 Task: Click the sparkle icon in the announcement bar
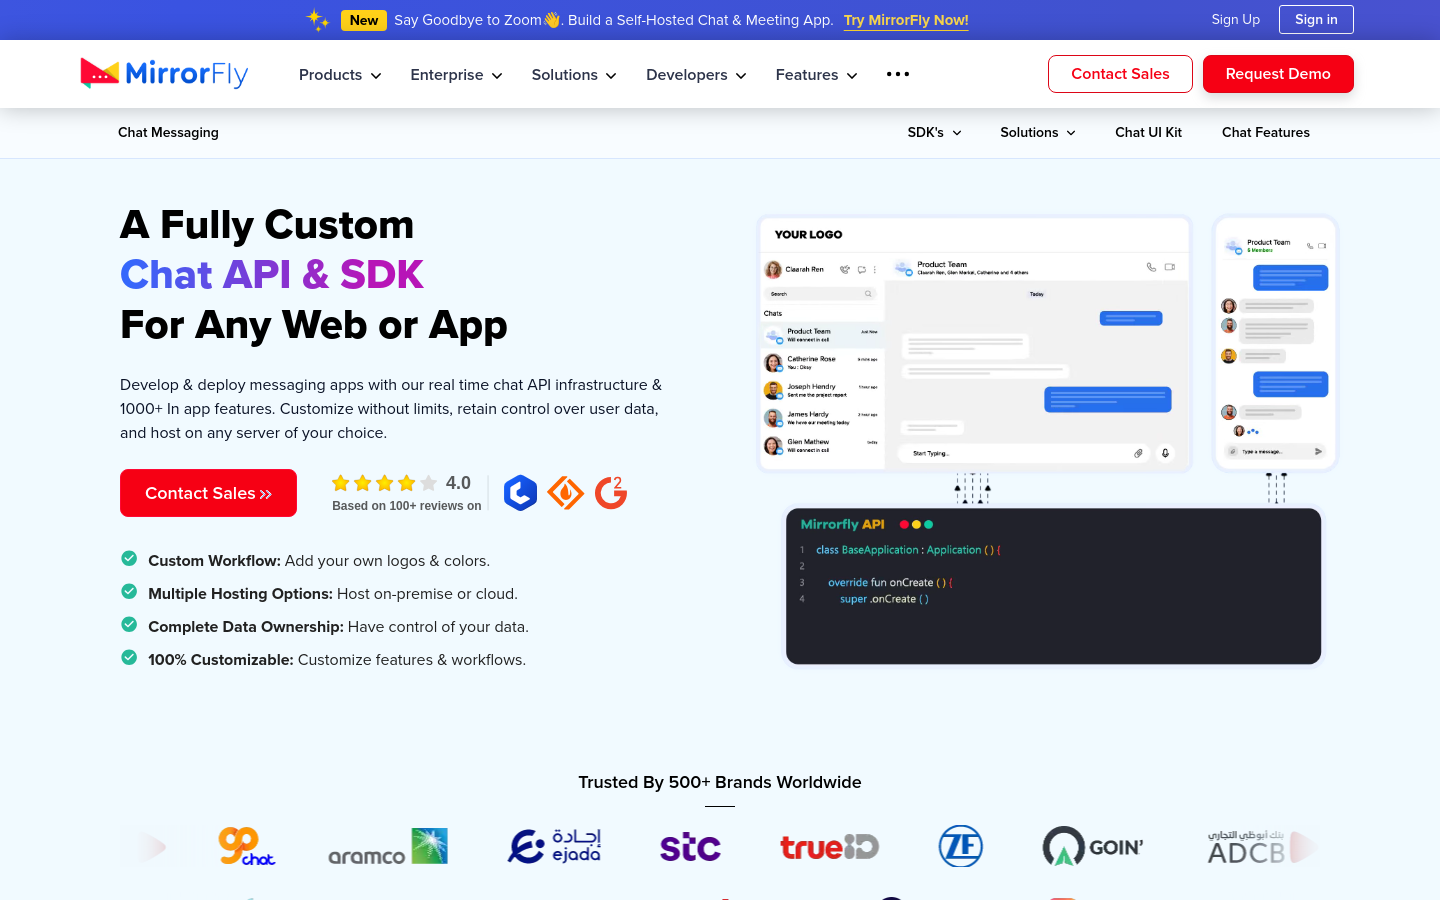tap(318, 20)
